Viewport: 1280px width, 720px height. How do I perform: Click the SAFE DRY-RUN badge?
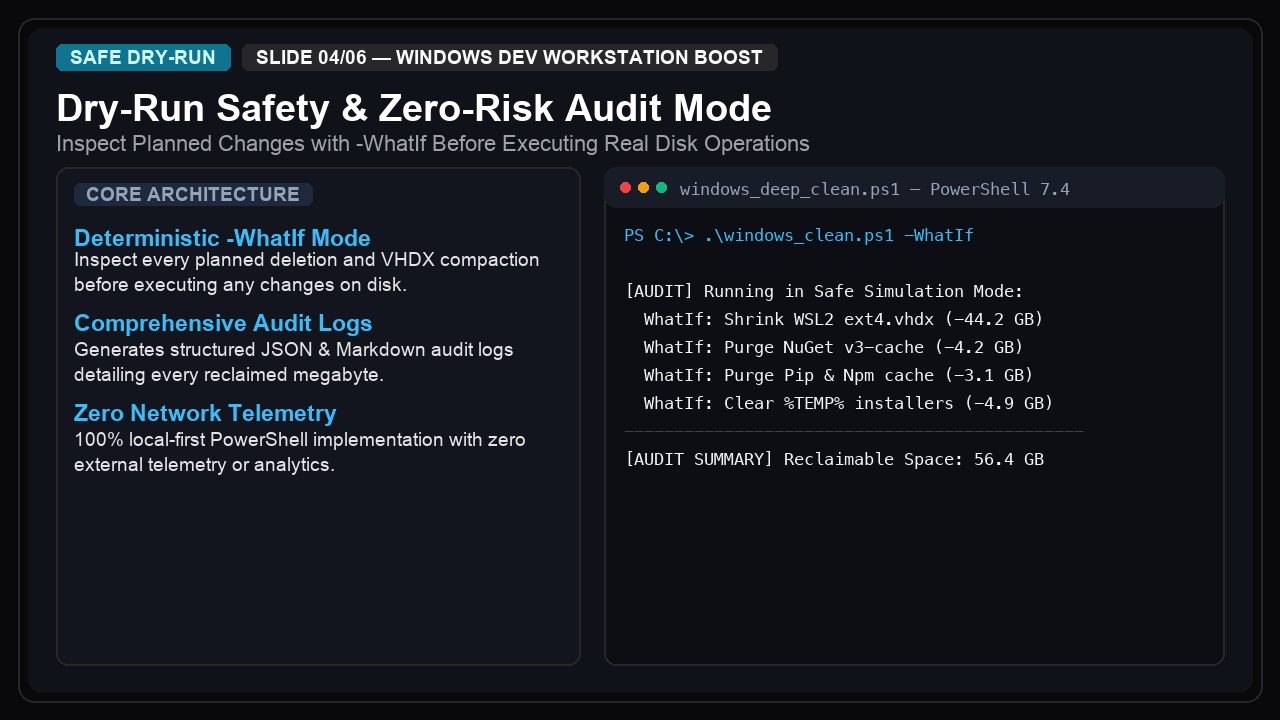143,58
